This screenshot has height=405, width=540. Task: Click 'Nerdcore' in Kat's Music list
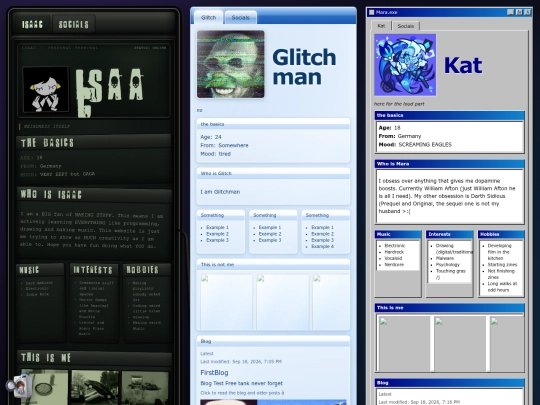[x=394, y=265]
